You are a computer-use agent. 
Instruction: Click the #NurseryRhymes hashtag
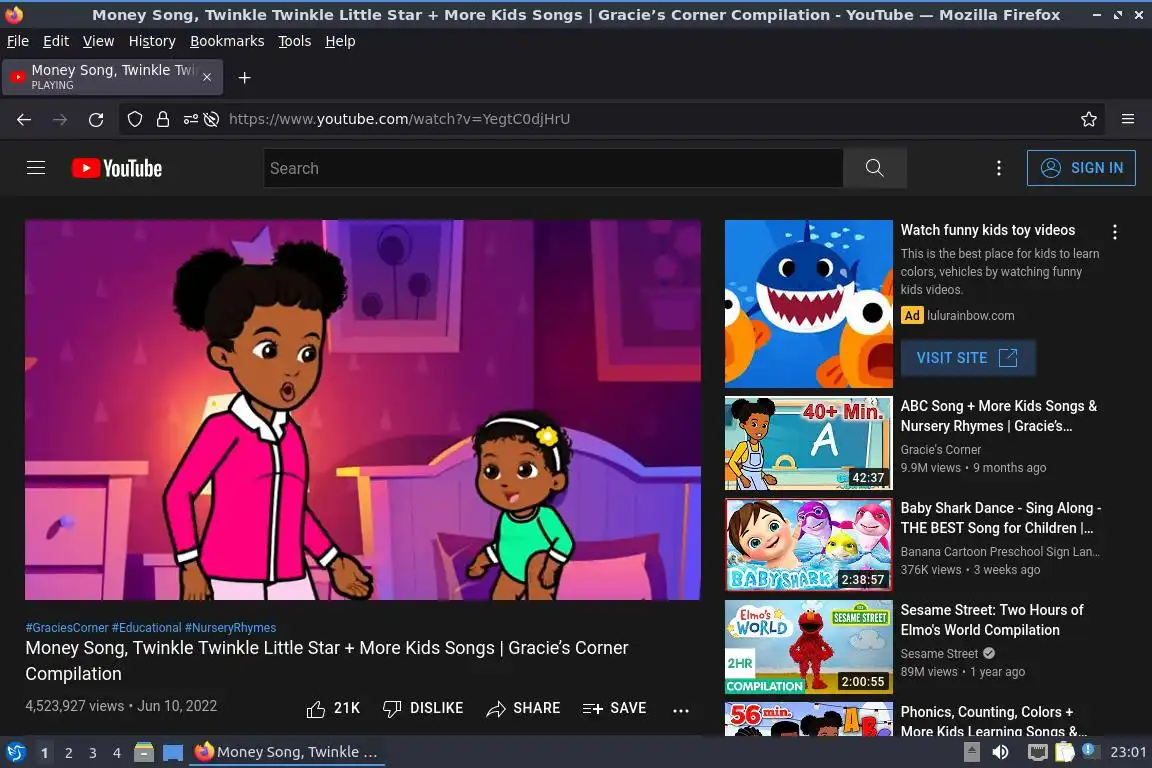tap(231, 628)
